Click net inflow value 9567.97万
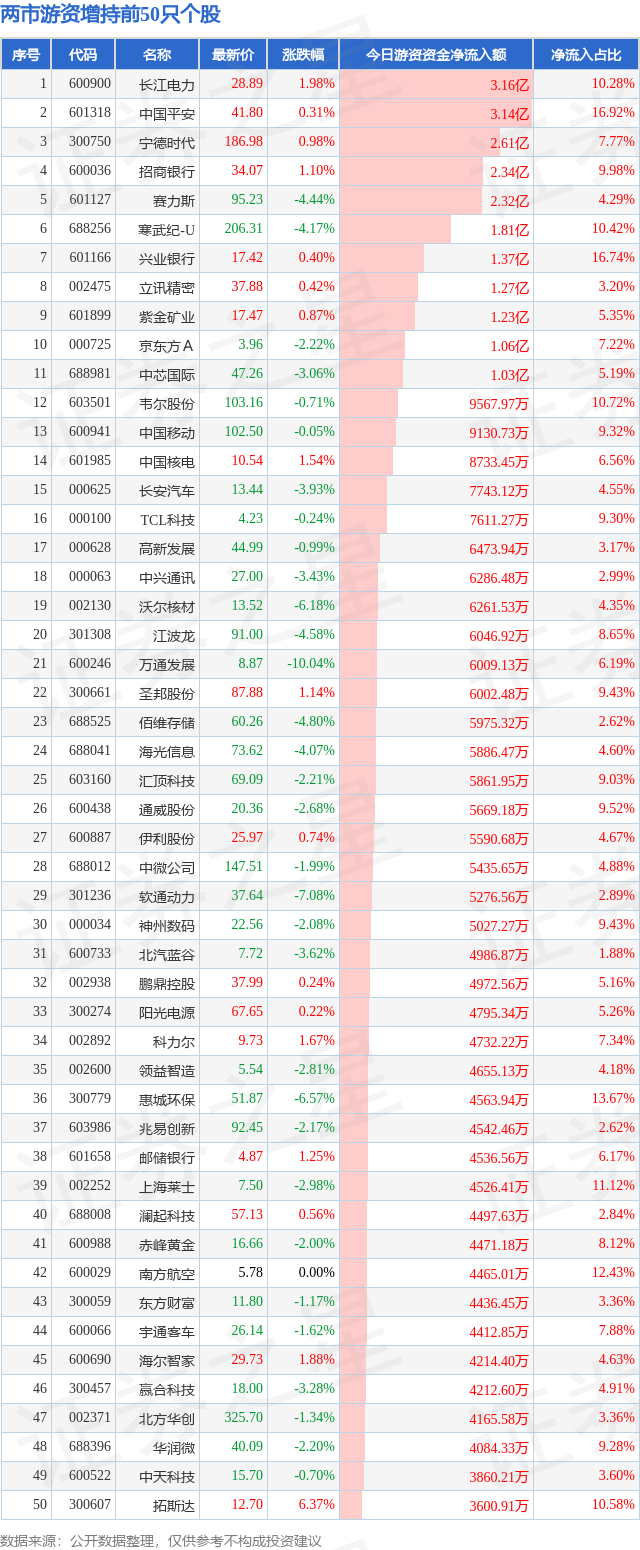640x1550 pixels. point(499,404)
